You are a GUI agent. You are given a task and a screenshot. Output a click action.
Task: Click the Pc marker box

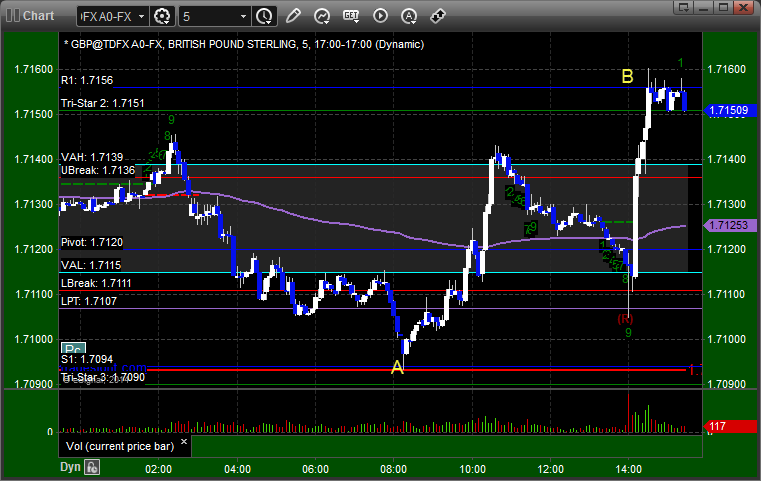[73, 349]
